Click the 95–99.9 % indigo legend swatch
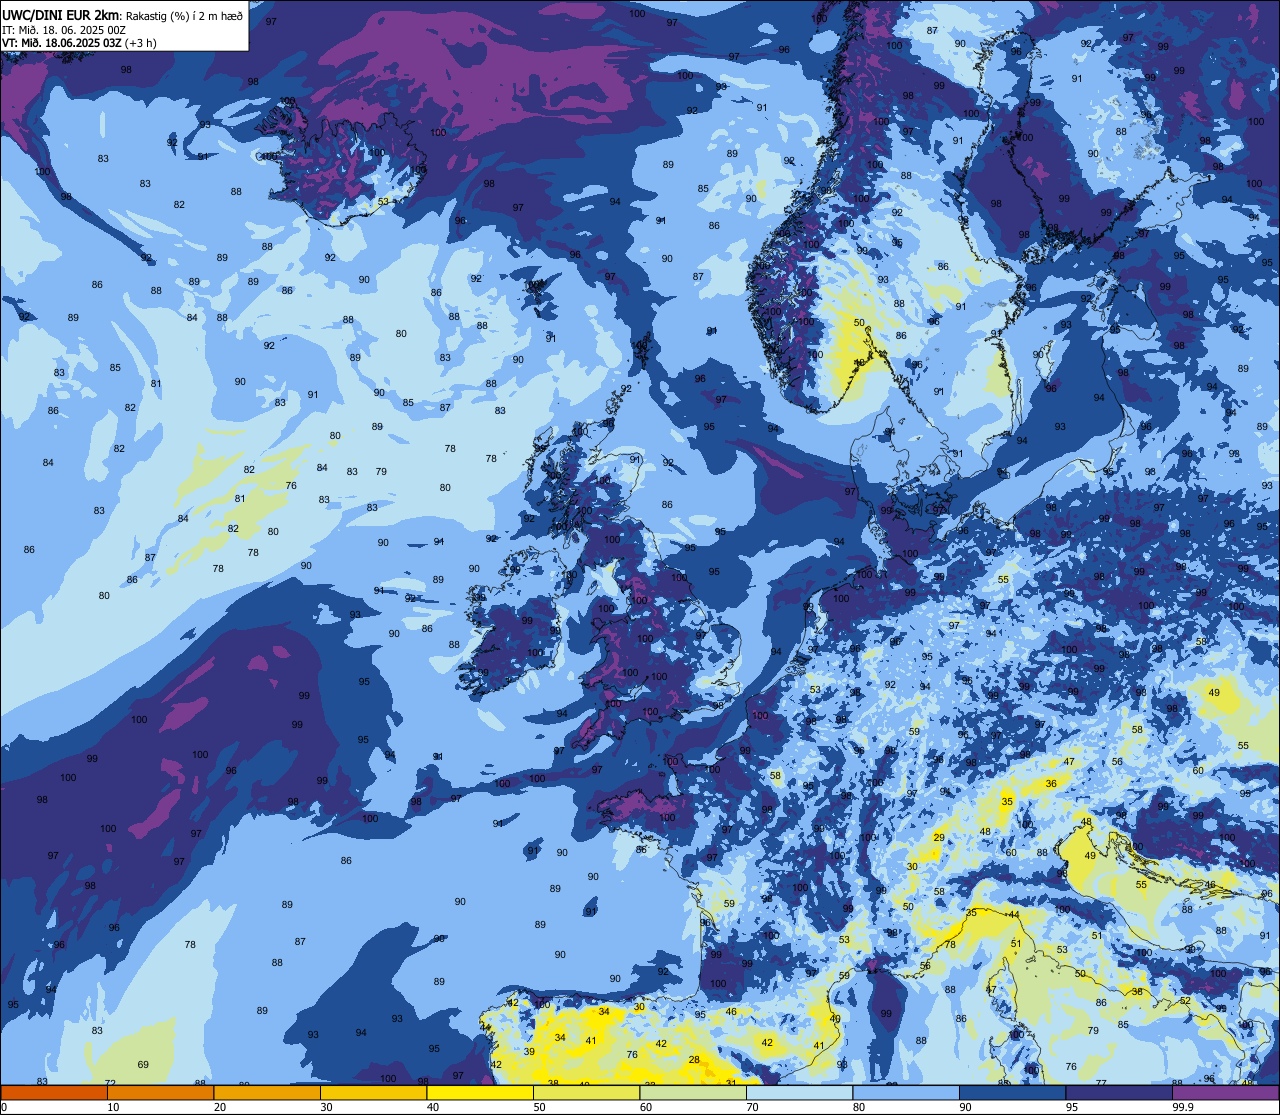This screenshot has width=1280, height=1115. tap(1119, 1093)
